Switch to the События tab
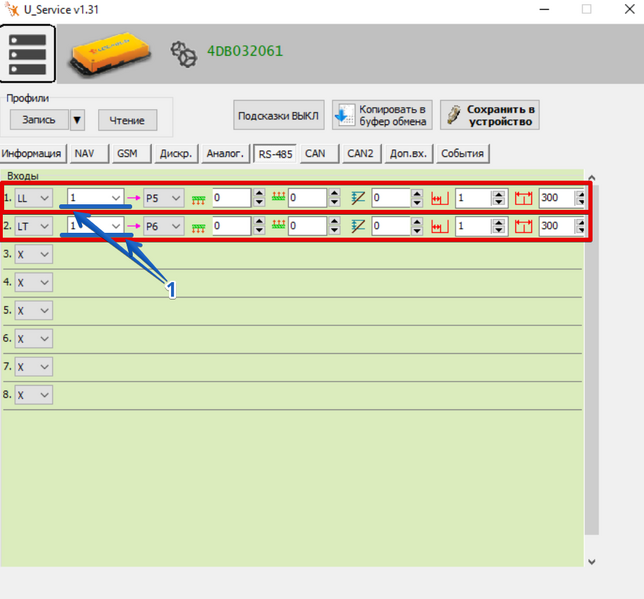The image size is (644, 599). pos(462,154)
